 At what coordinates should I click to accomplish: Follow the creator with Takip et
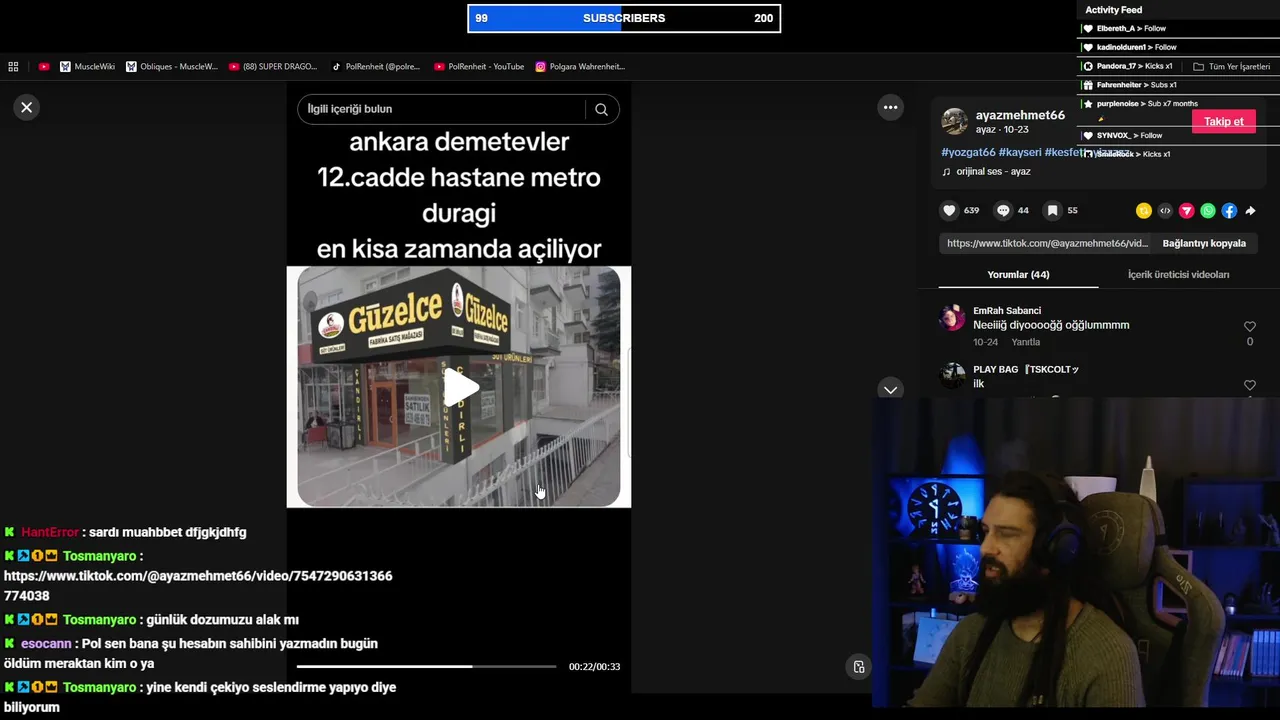pos(1224,122)
